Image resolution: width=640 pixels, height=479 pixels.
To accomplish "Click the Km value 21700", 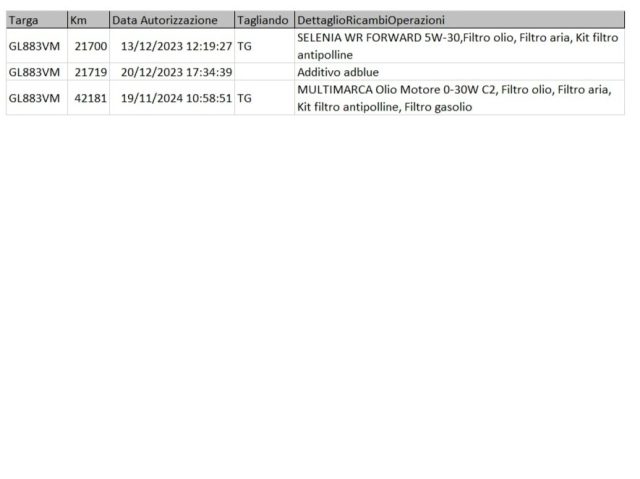I will pyautogui.click(x=89, y=46).
